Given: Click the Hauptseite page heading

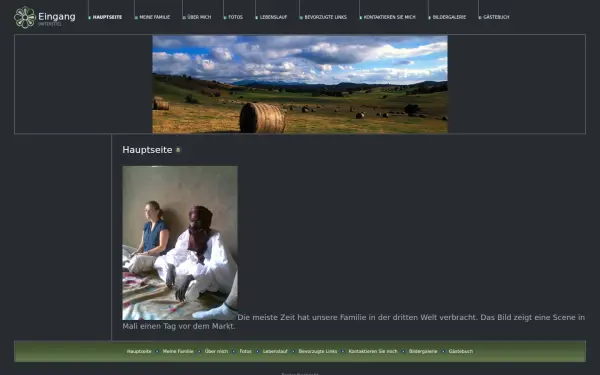Looking at the screenshot, I should tap(147, 150).
